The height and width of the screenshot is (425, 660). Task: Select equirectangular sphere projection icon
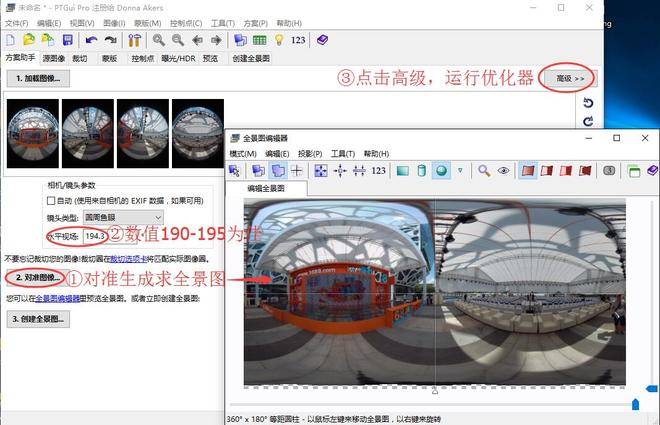[441, 170]
